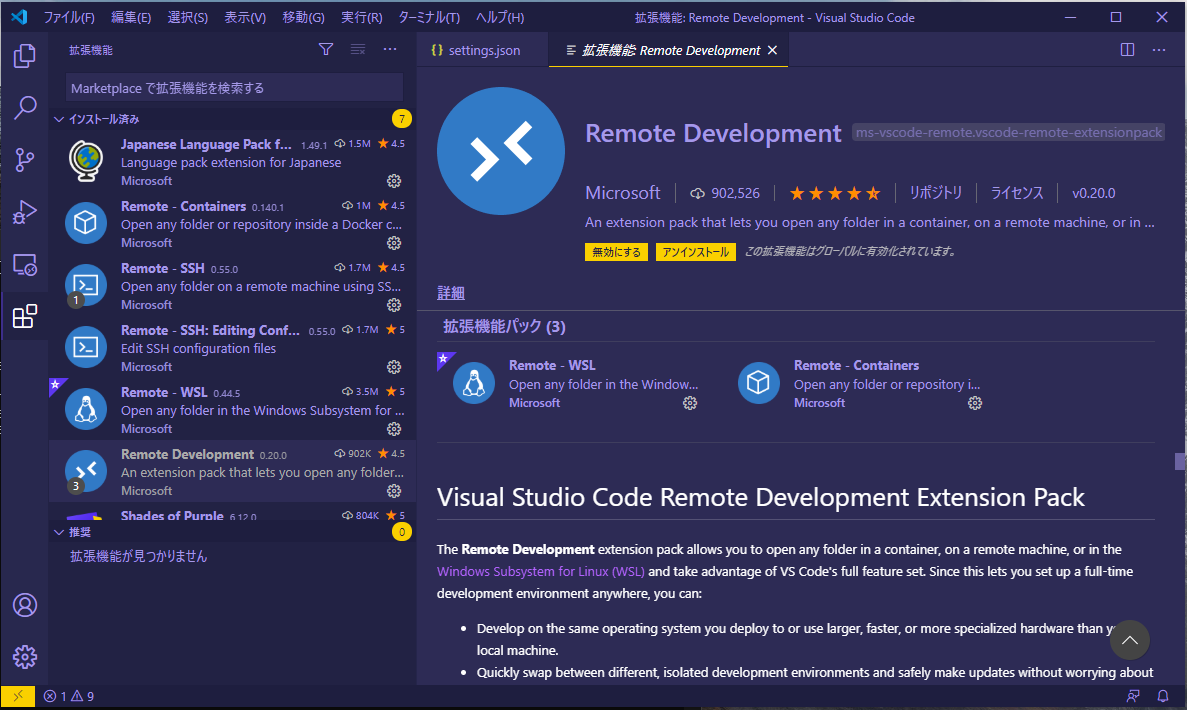Screen dimensions: 1187x710
Task: Close the Remote Development extension tab
Action: 772,50
